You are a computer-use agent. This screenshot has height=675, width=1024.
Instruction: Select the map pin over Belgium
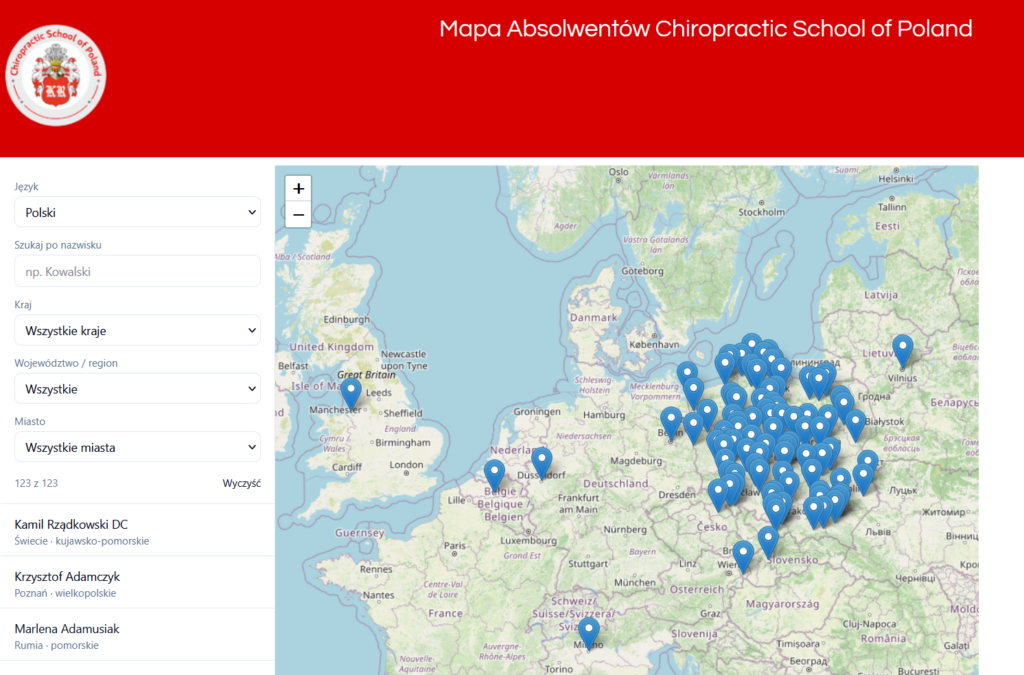(494, 476)
